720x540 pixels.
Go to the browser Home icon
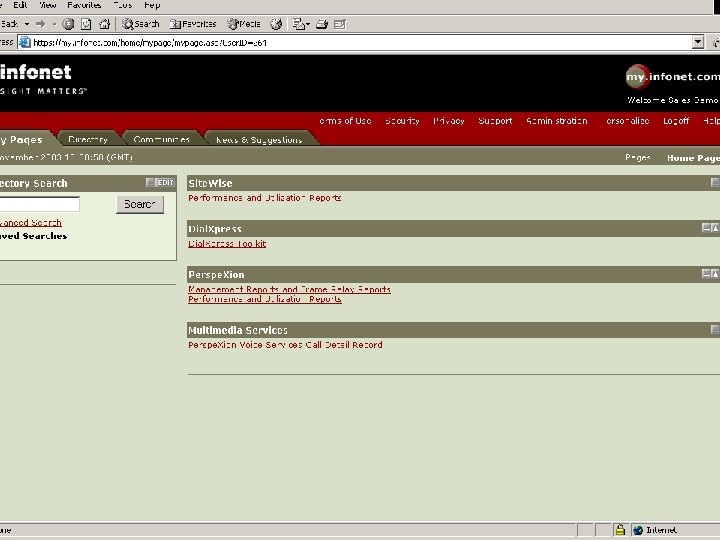105,24
